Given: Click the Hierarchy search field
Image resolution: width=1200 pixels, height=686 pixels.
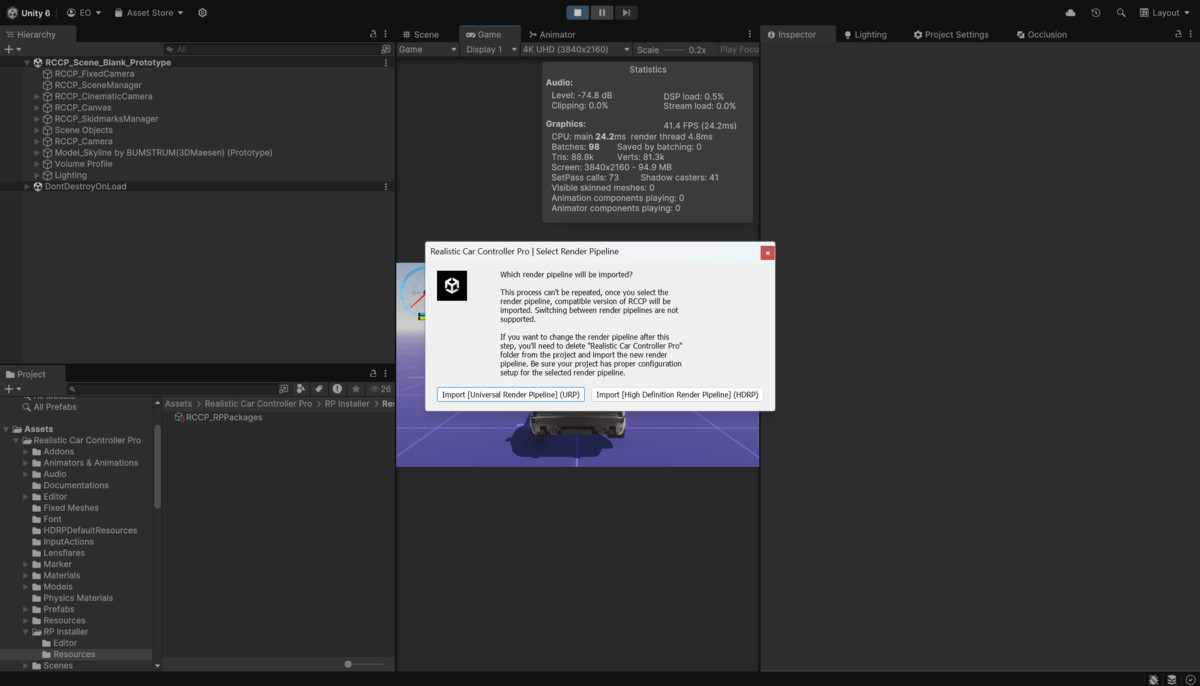Looking at the screenshot, I should (x=271, y=49).
